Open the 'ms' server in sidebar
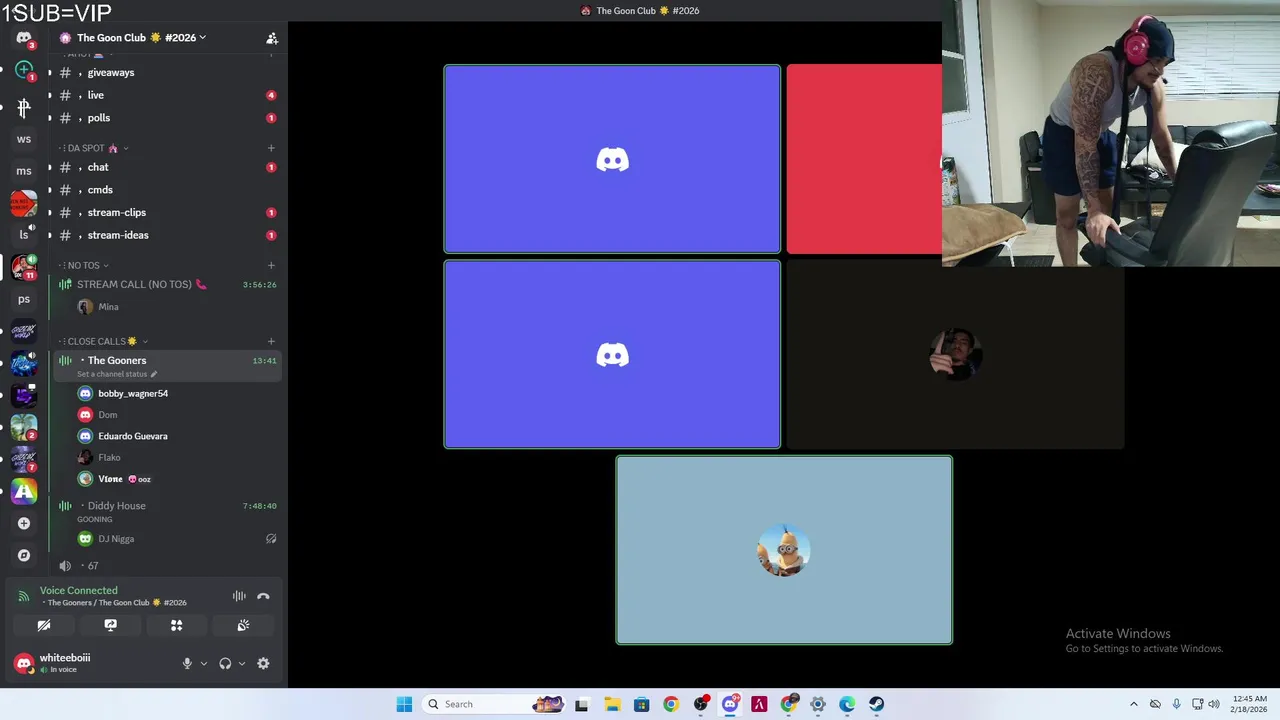The image size is (1280, 720). tap(24, 171)
